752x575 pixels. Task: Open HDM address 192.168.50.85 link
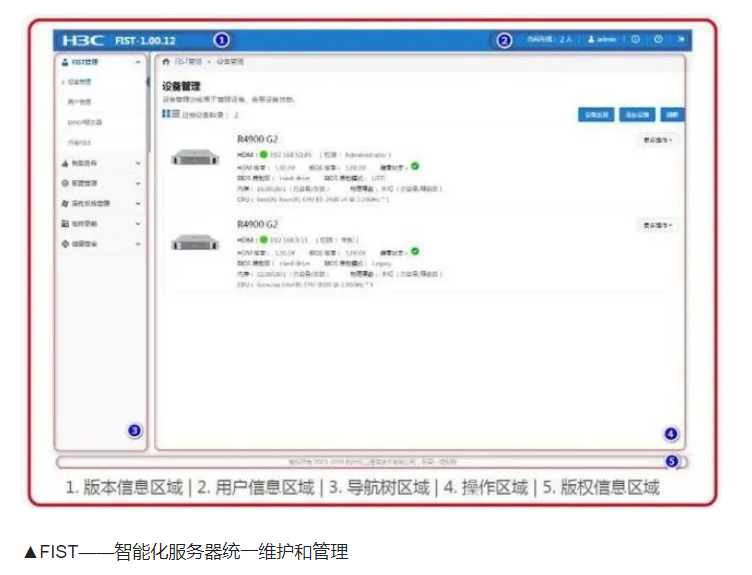[x=291, y=154]
